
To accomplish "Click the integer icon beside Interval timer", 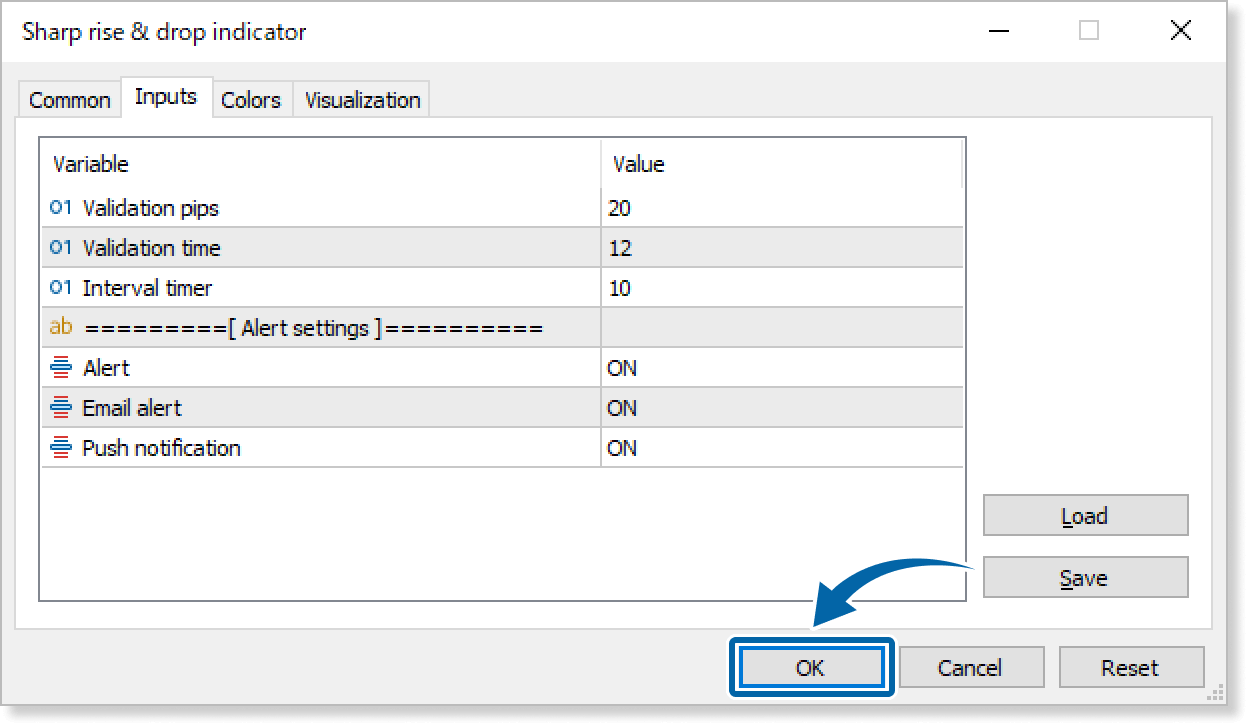I will (x=61, y=288).
